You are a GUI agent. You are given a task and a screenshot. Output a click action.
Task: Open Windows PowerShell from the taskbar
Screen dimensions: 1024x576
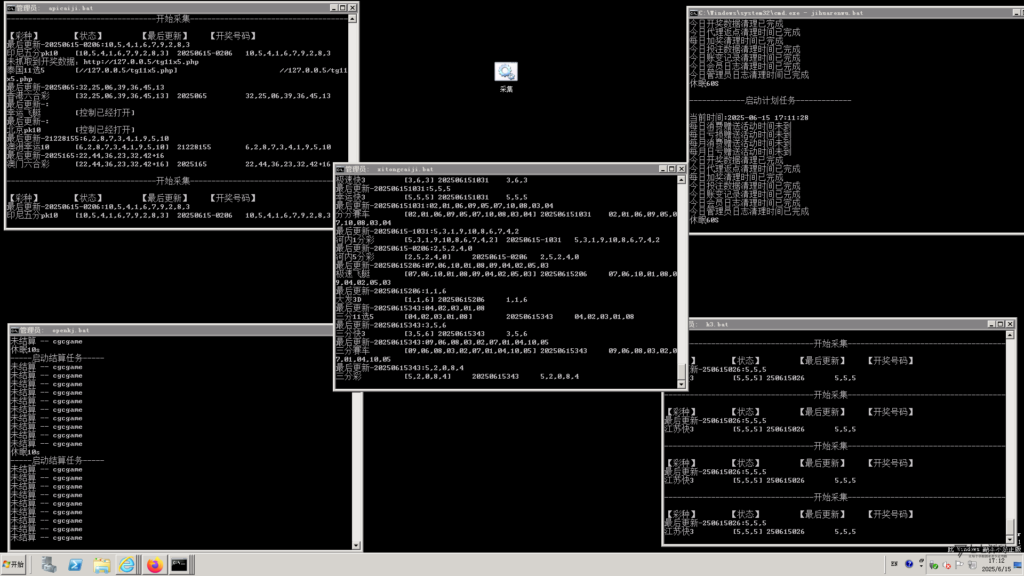click(75, 565)
